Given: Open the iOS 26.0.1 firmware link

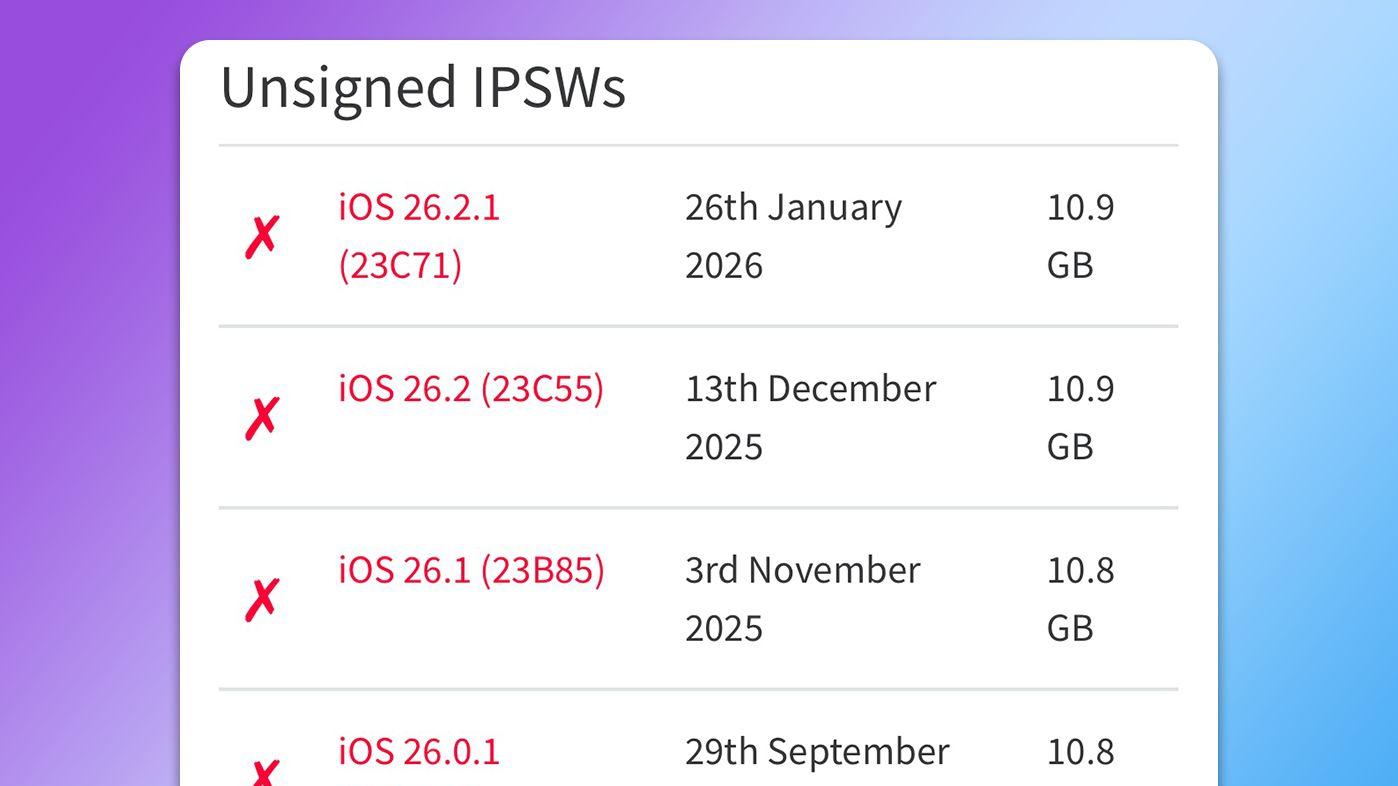Looking at the screenshot, I should [x=417, y=752].
